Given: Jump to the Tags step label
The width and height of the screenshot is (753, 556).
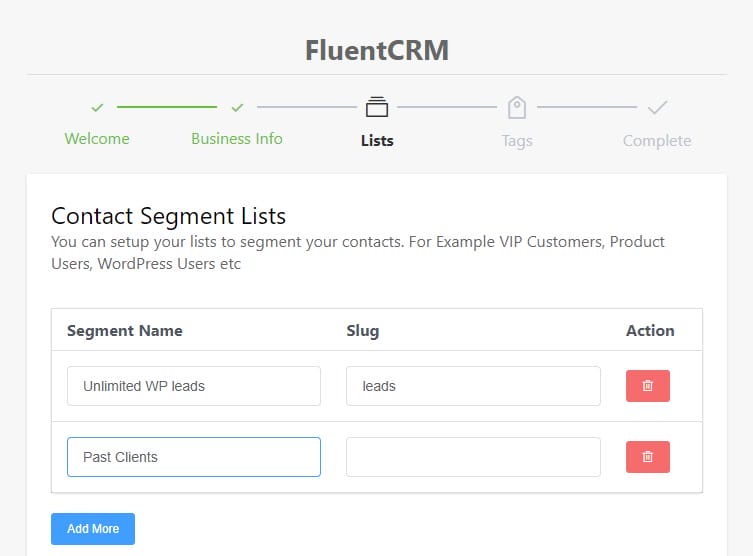Looking at the screenshot, I should point(517,141).
